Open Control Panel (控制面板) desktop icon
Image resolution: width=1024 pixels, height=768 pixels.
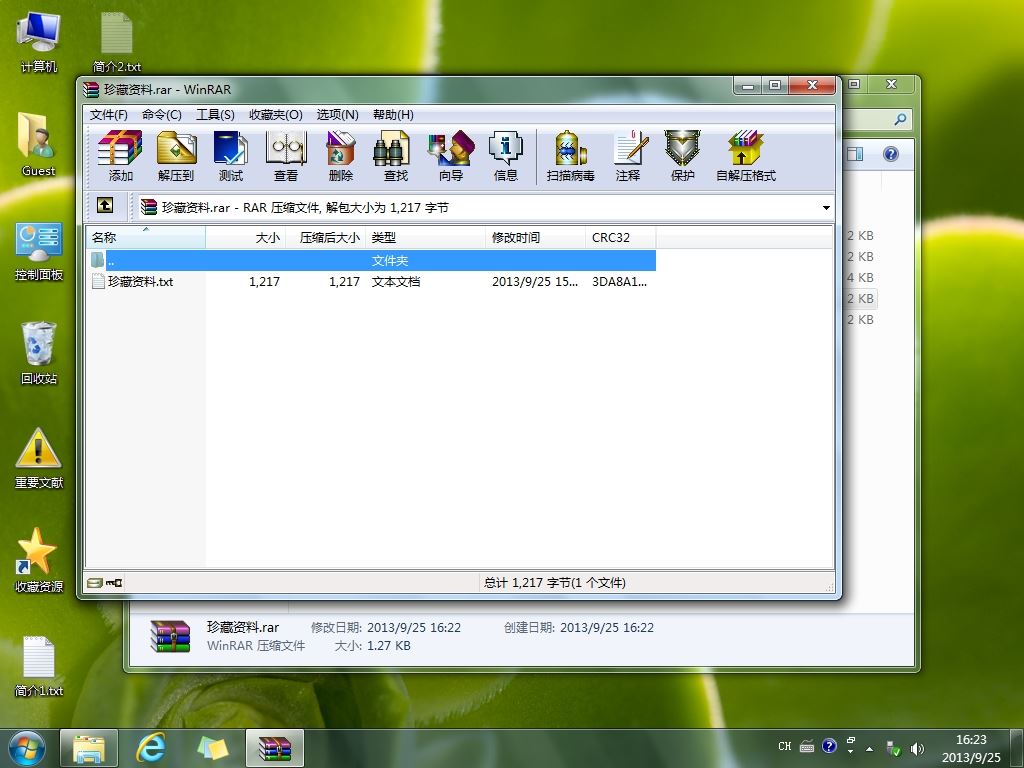click(x=39, y=251)
